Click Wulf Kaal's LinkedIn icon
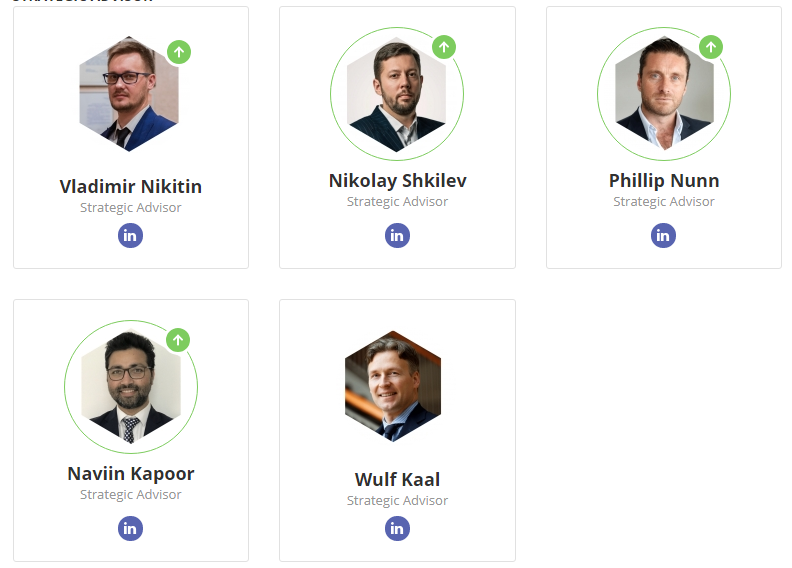This screenshot has width=792, height=568. (x=397, y=528)
